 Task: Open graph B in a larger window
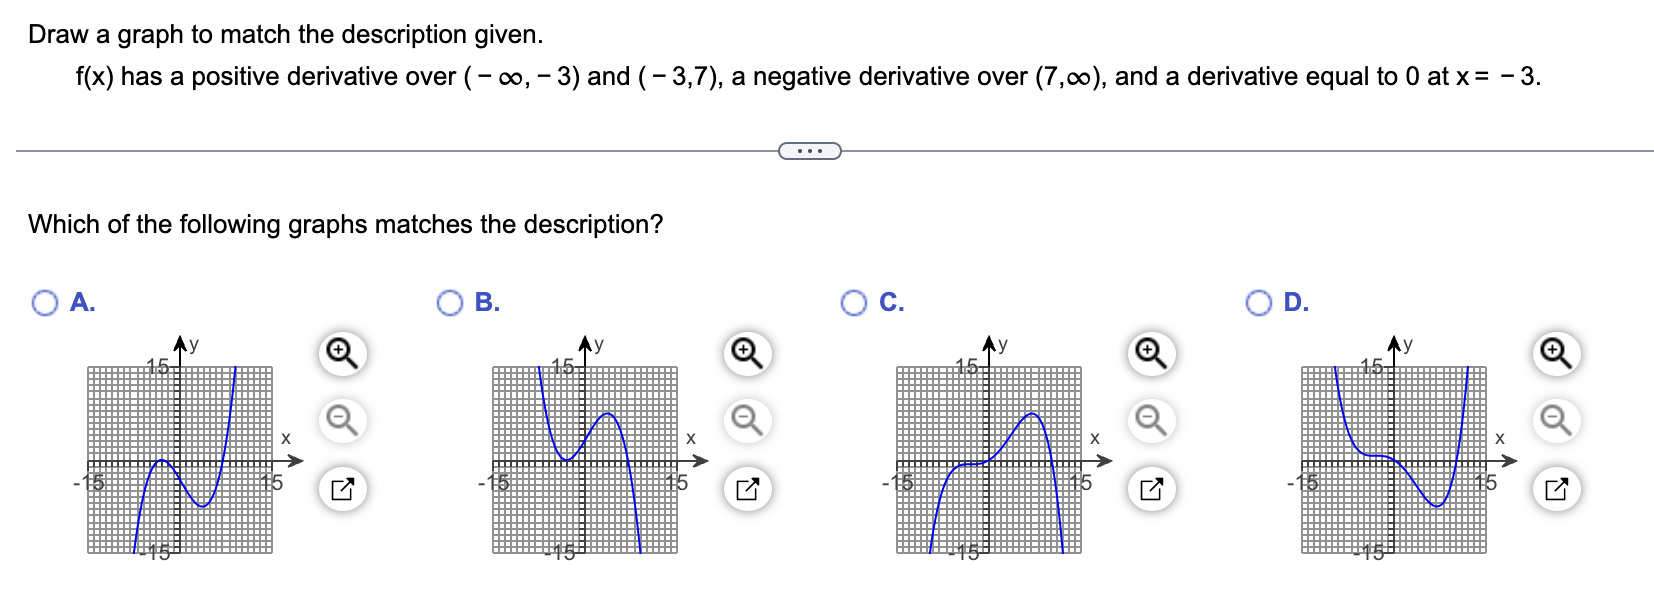[749, 489]
